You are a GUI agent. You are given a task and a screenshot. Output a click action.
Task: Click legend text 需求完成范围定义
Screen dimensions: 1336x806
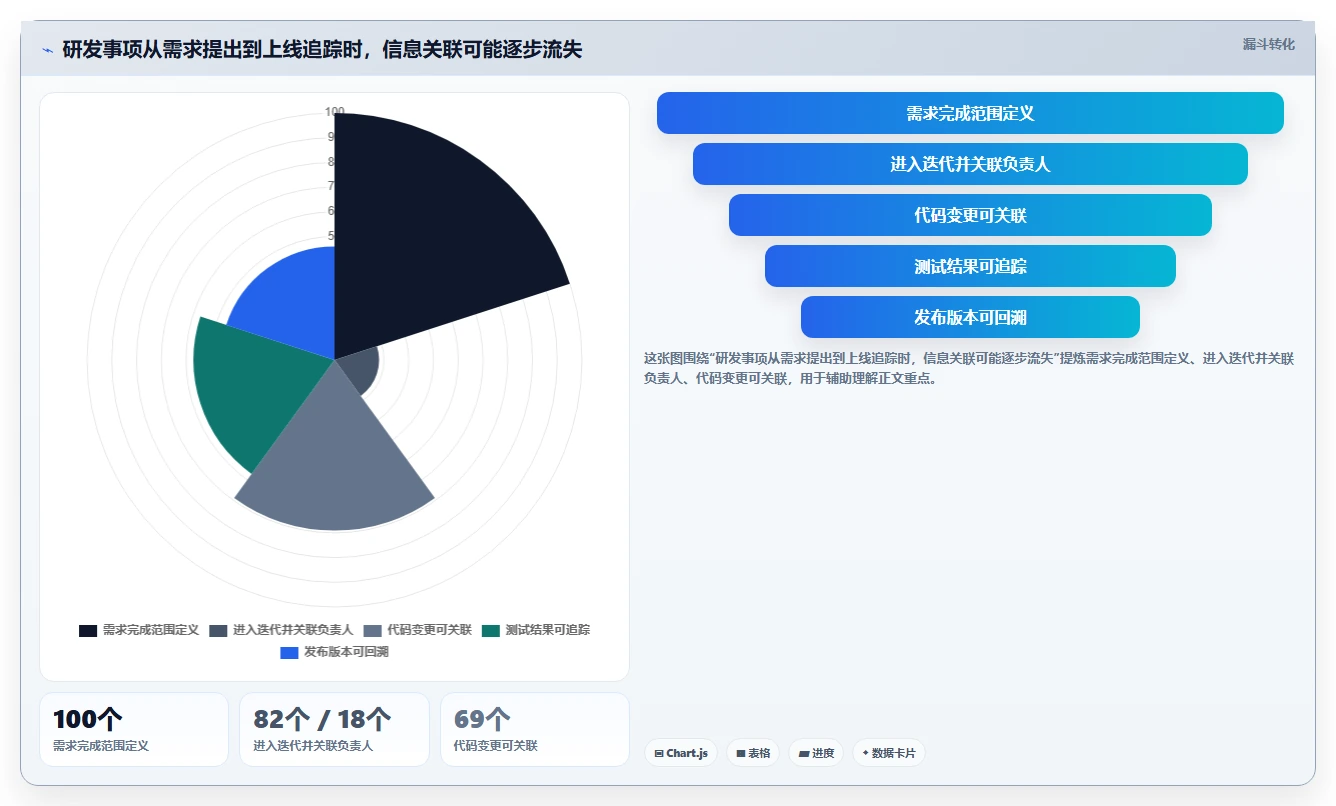tap(151, 631)
